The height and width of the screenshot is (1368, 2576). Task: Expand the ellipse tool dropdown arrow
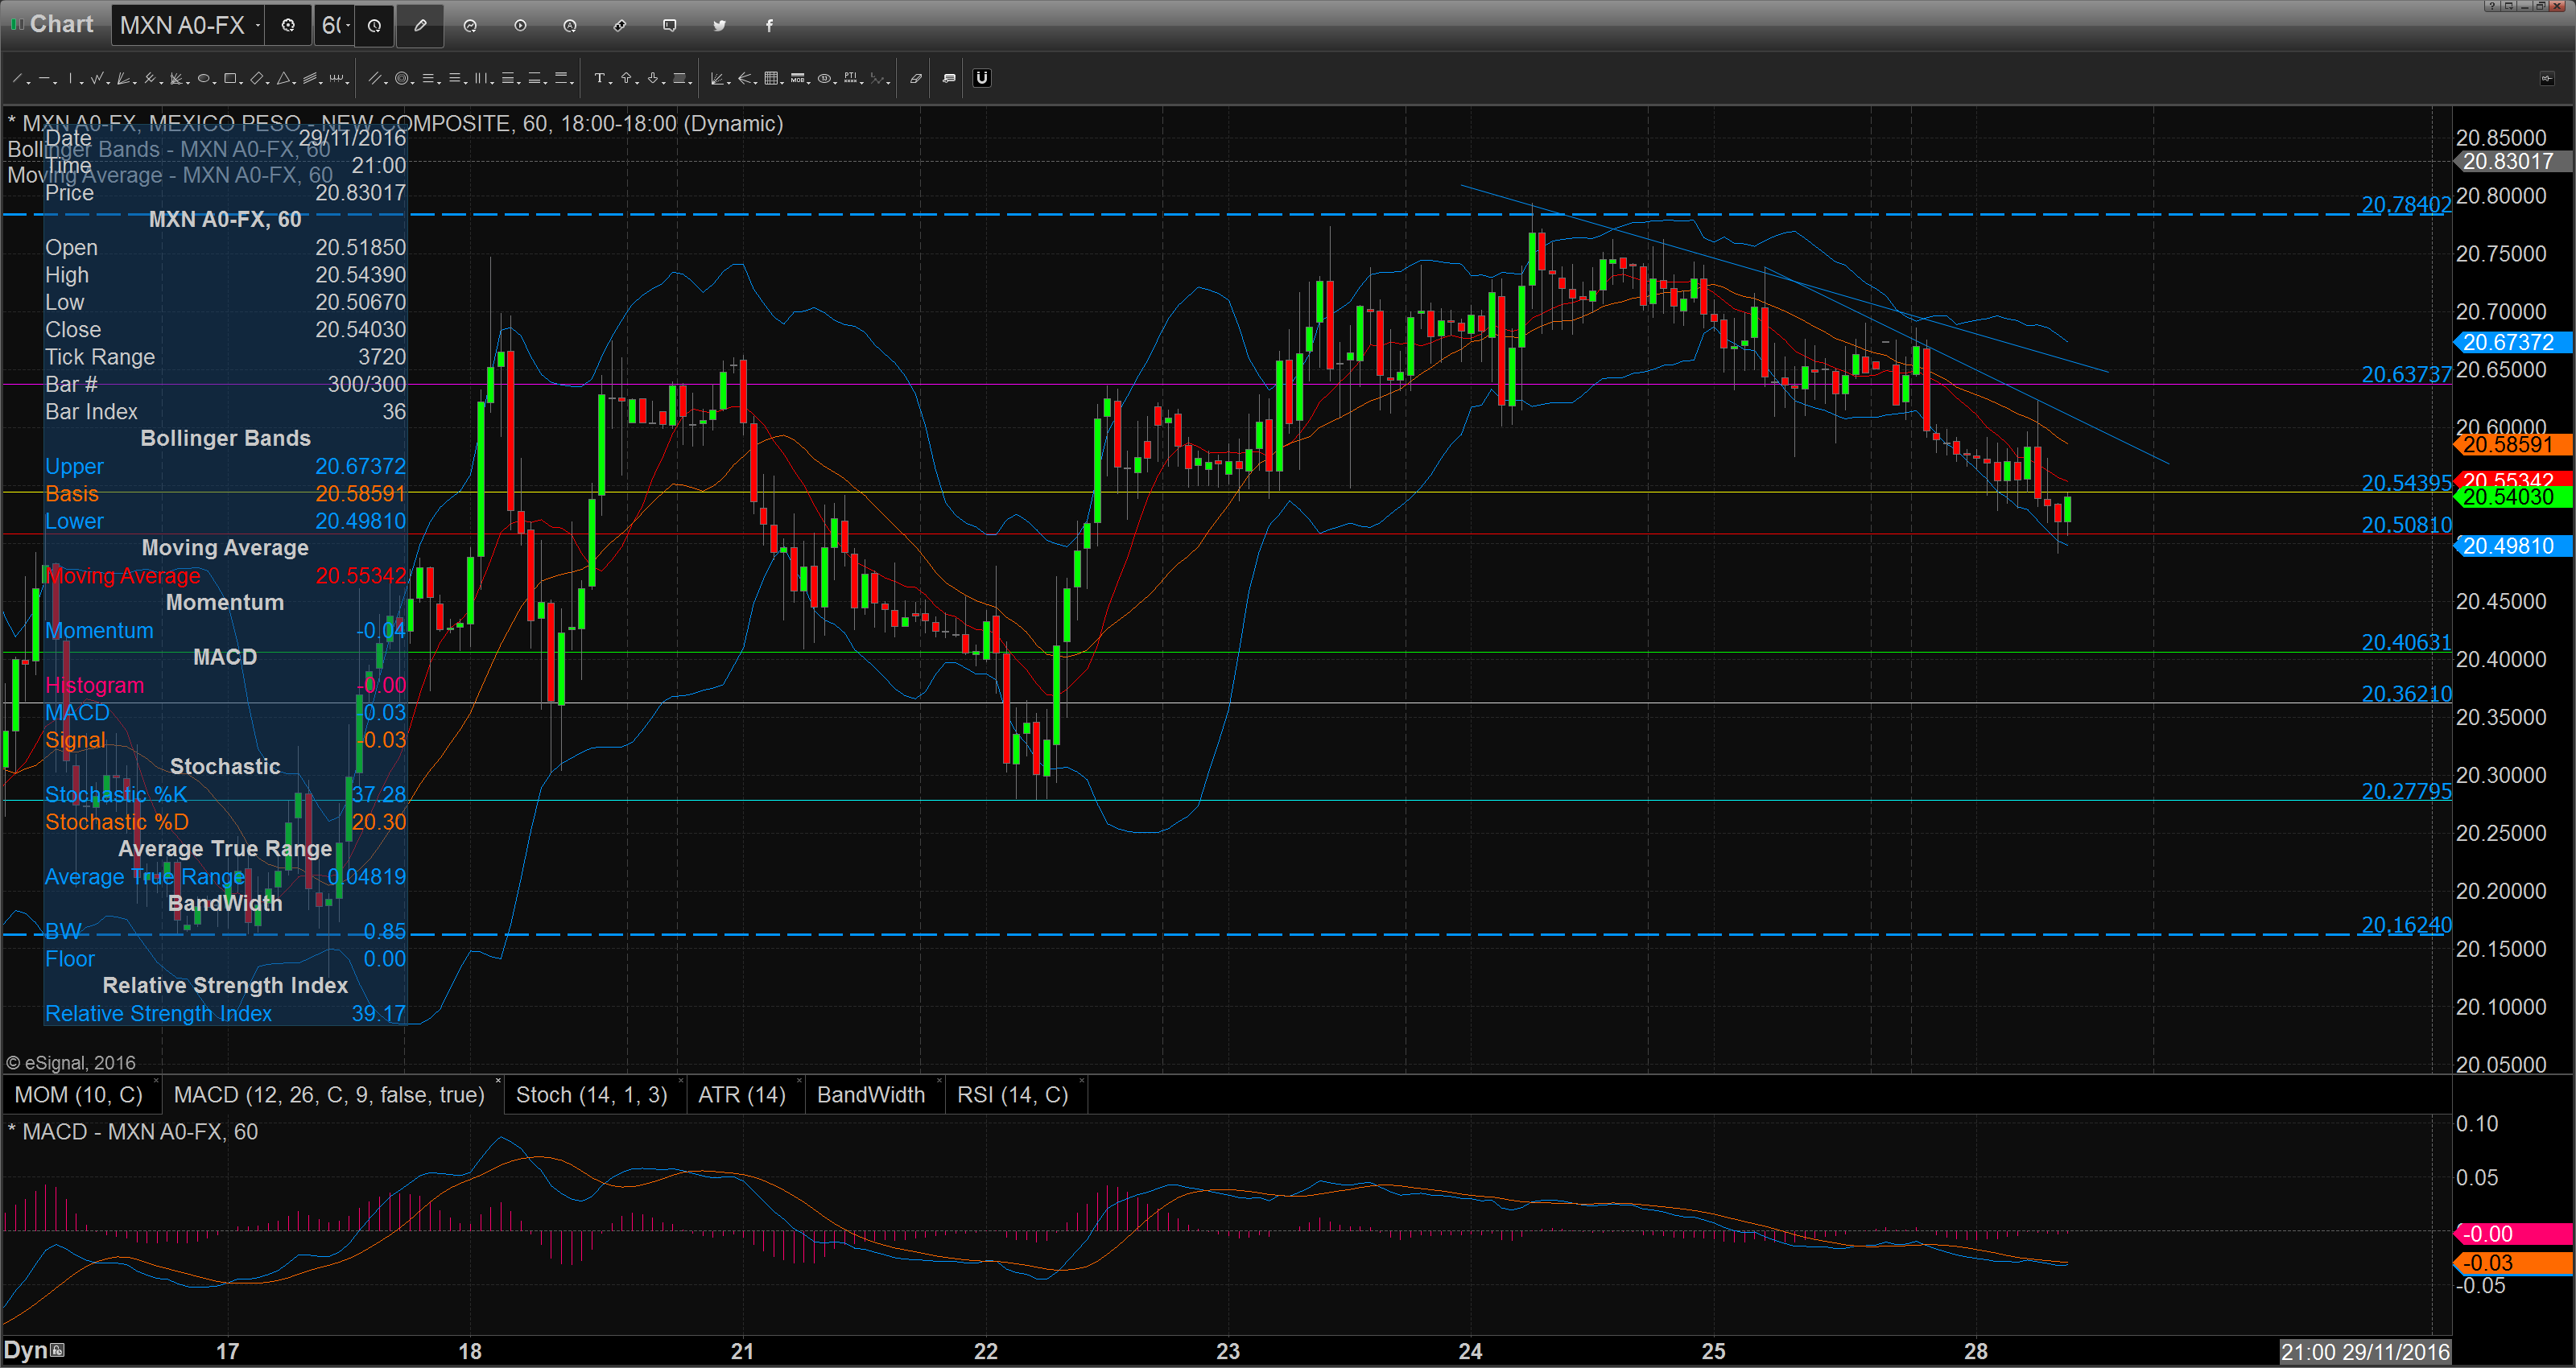tap(215, 83)
